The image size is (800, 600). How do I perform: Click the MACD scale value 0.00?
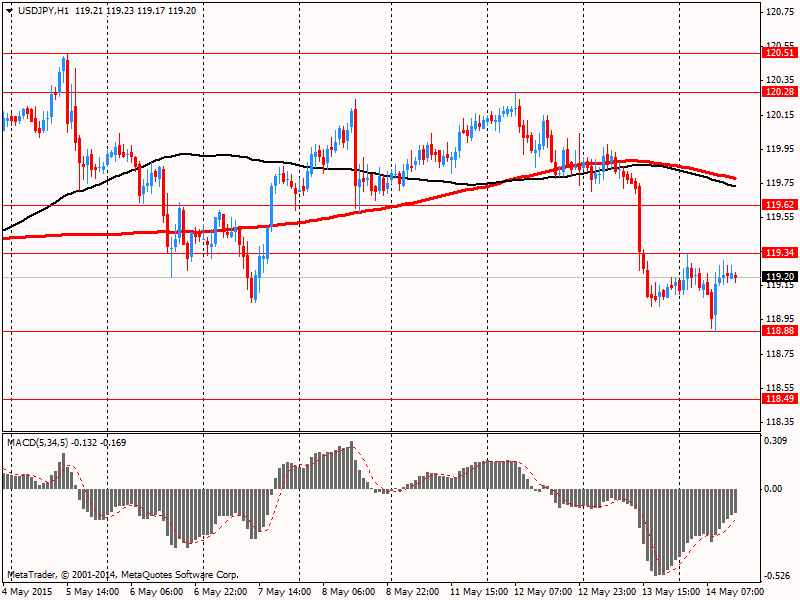[x=773, y=489]
